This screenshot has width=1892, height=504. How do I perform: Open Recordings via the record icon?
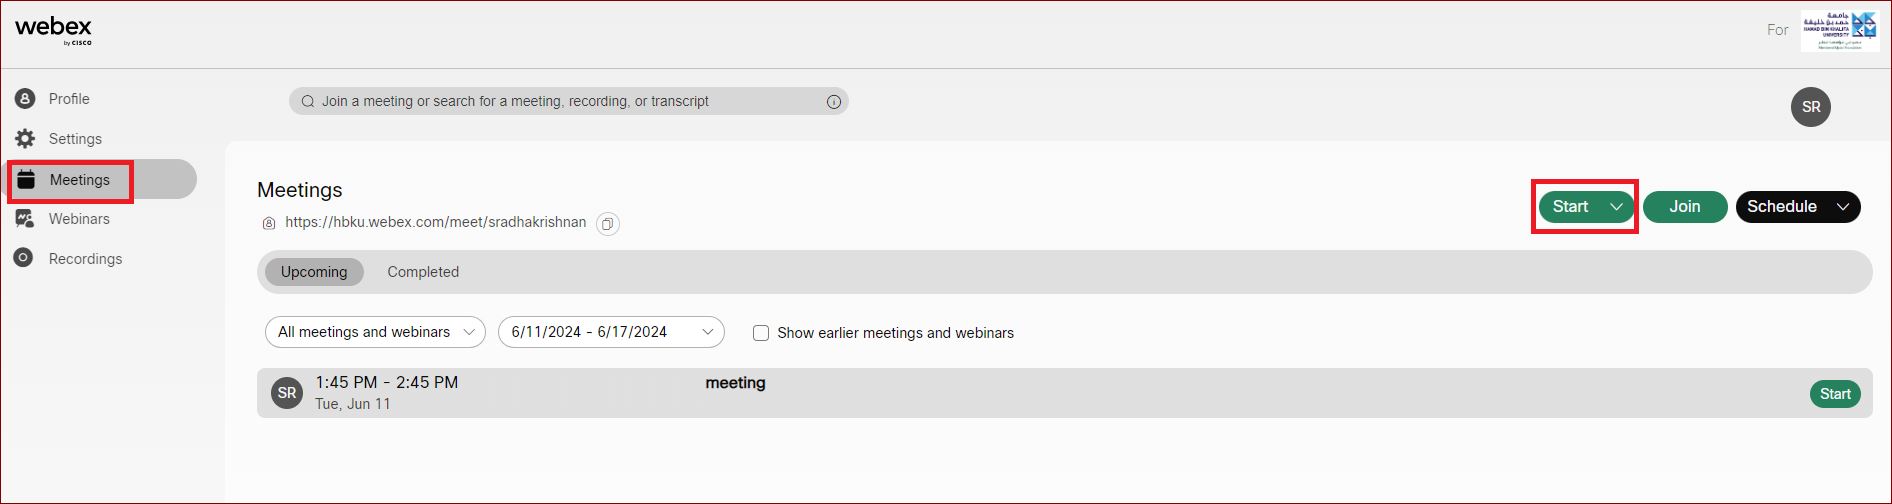coord(24,258)
